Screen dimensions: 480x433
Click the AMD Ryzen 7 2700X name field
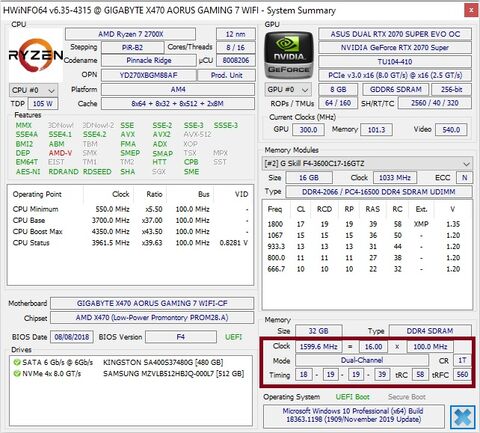130,34
